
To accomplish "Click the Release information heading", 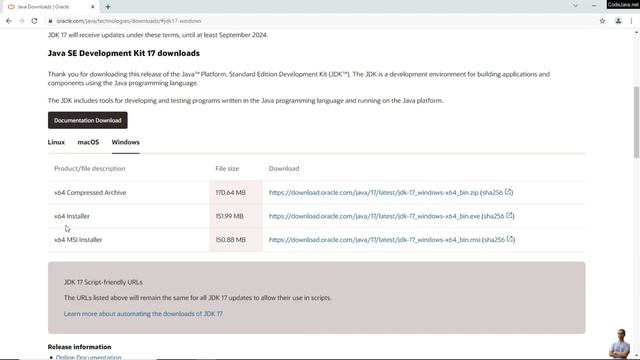I will click(x=80, y=347).
